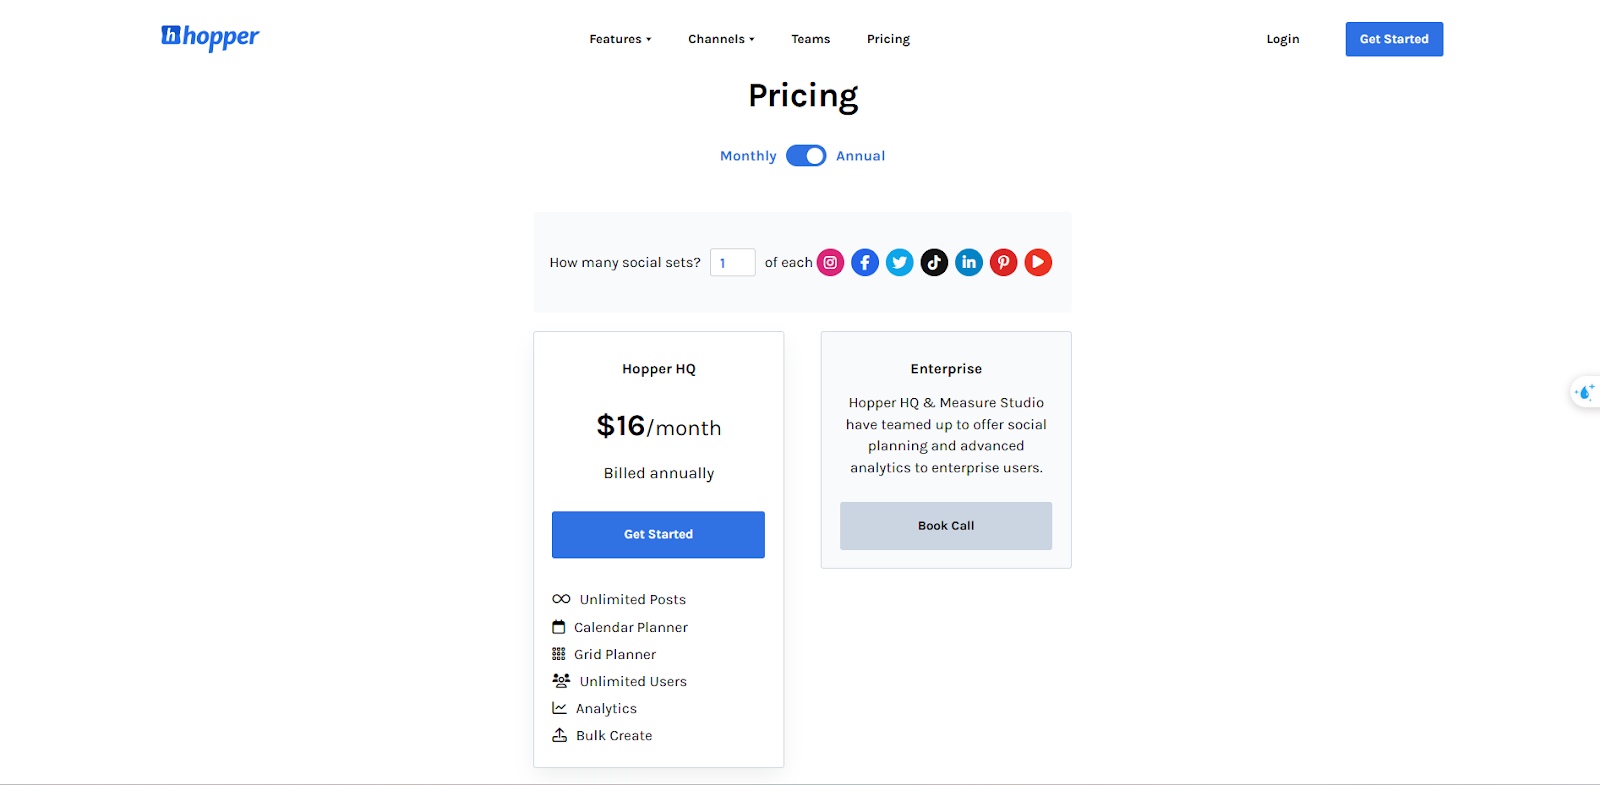This screenshot has width=1600, height=785.
Task: Toggle the Monthly/Annual billing switch
Action: 806,156
